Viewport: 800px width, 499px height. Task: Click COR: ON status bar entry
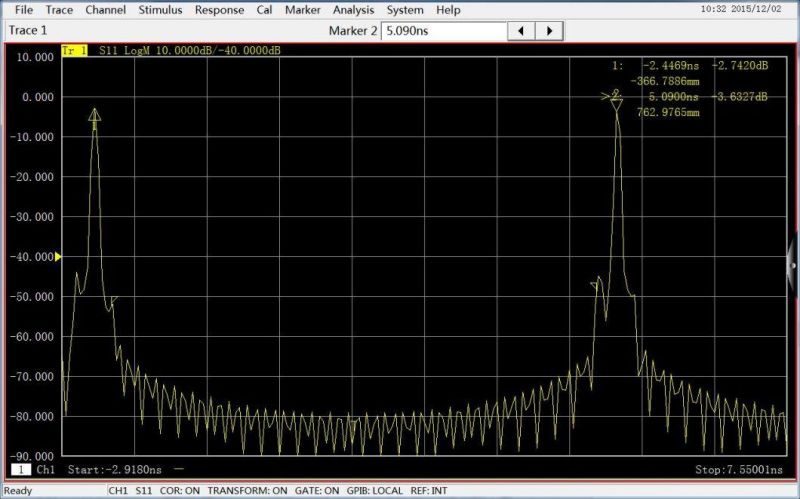pos(180,491)
